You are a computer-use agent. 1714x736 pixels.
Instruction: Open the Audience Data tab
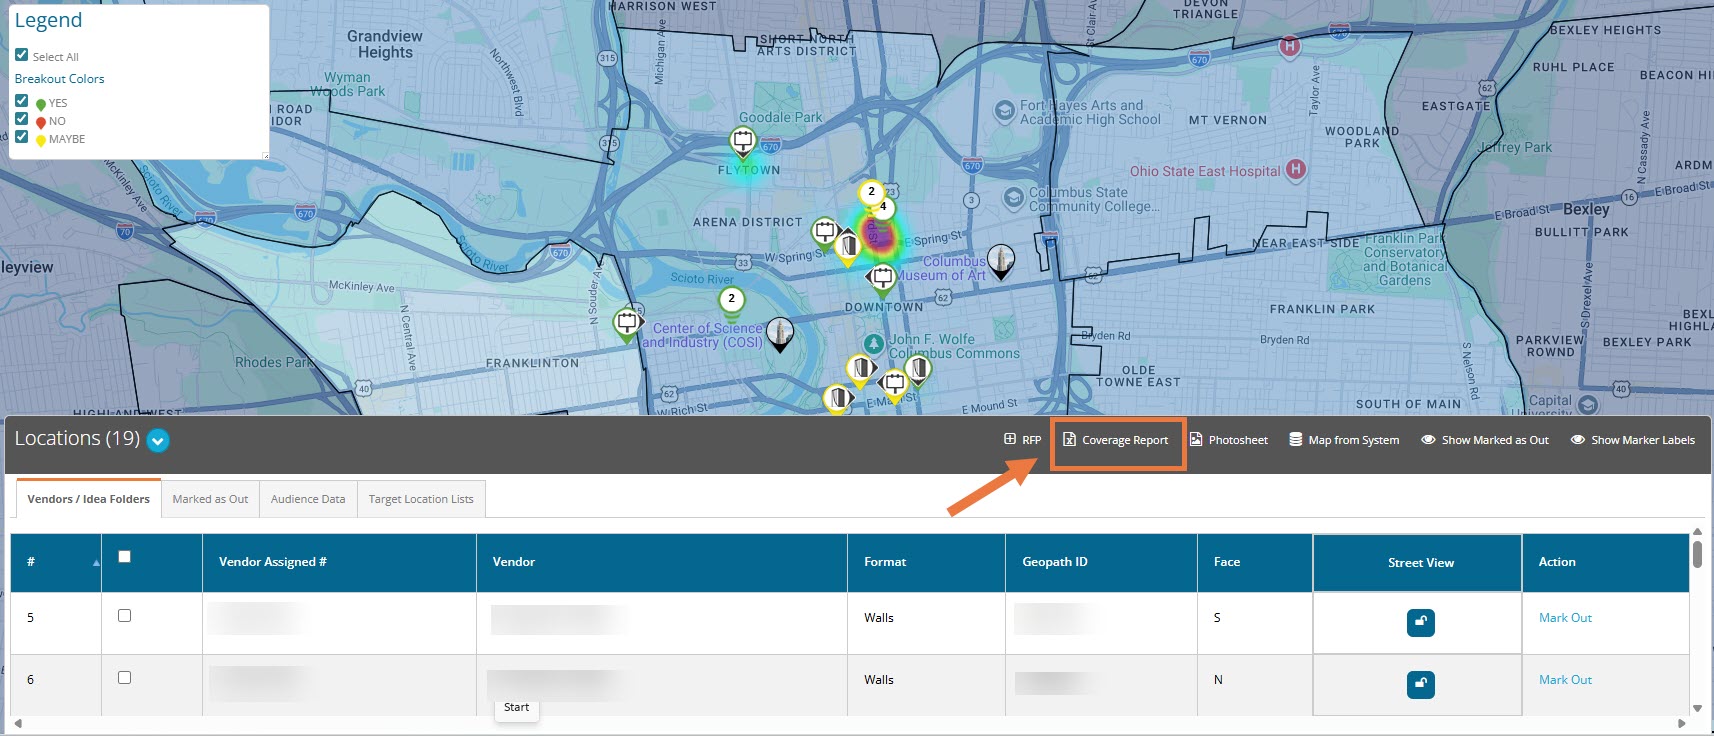[x=307, y=499]
